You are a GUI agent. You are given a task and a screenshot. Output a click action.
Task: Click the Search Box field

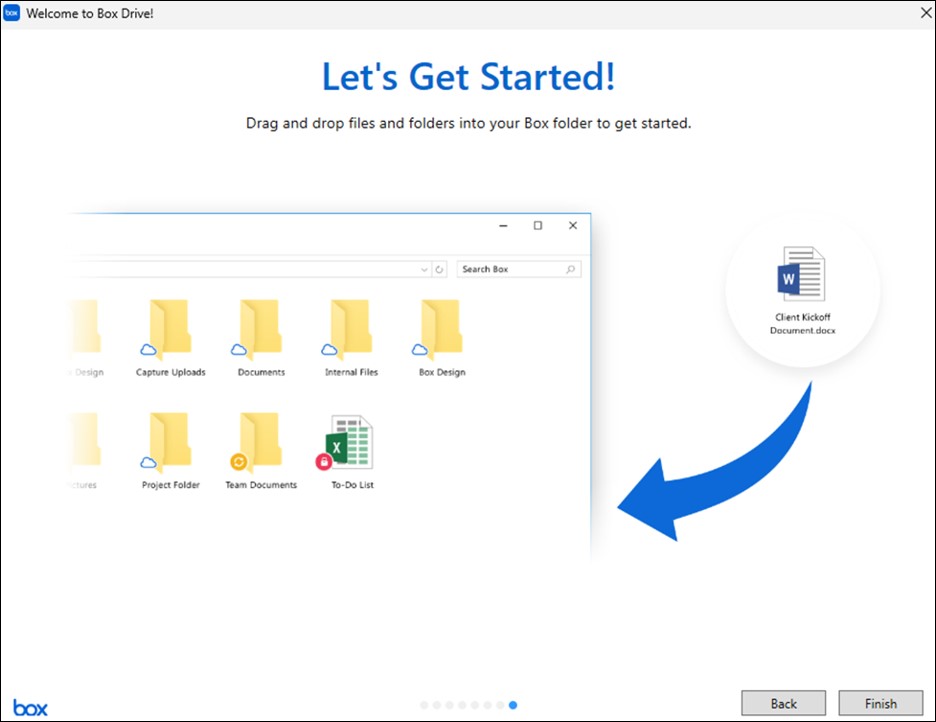pyautogui.click(x=519, y=269)
